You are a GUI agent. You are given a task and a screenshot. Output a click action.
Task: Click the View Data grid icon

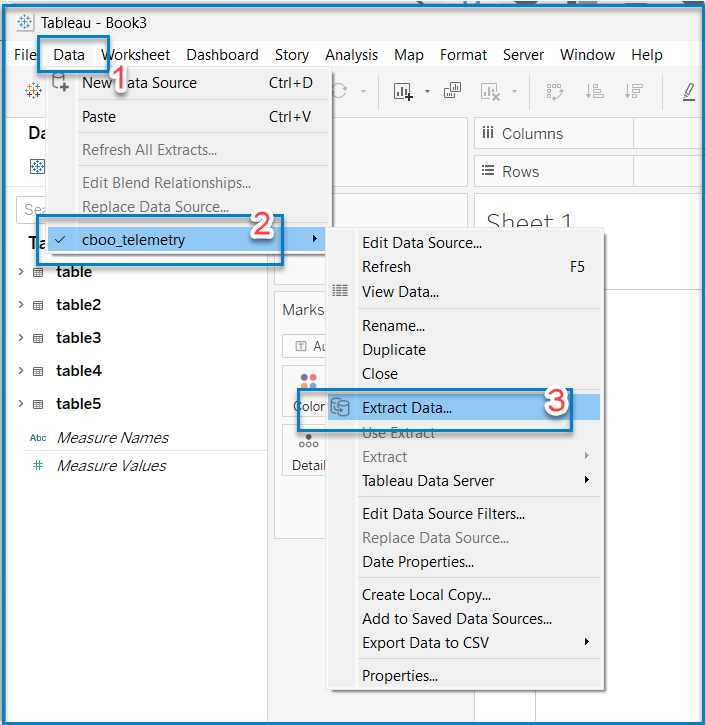tap(340, 290)
